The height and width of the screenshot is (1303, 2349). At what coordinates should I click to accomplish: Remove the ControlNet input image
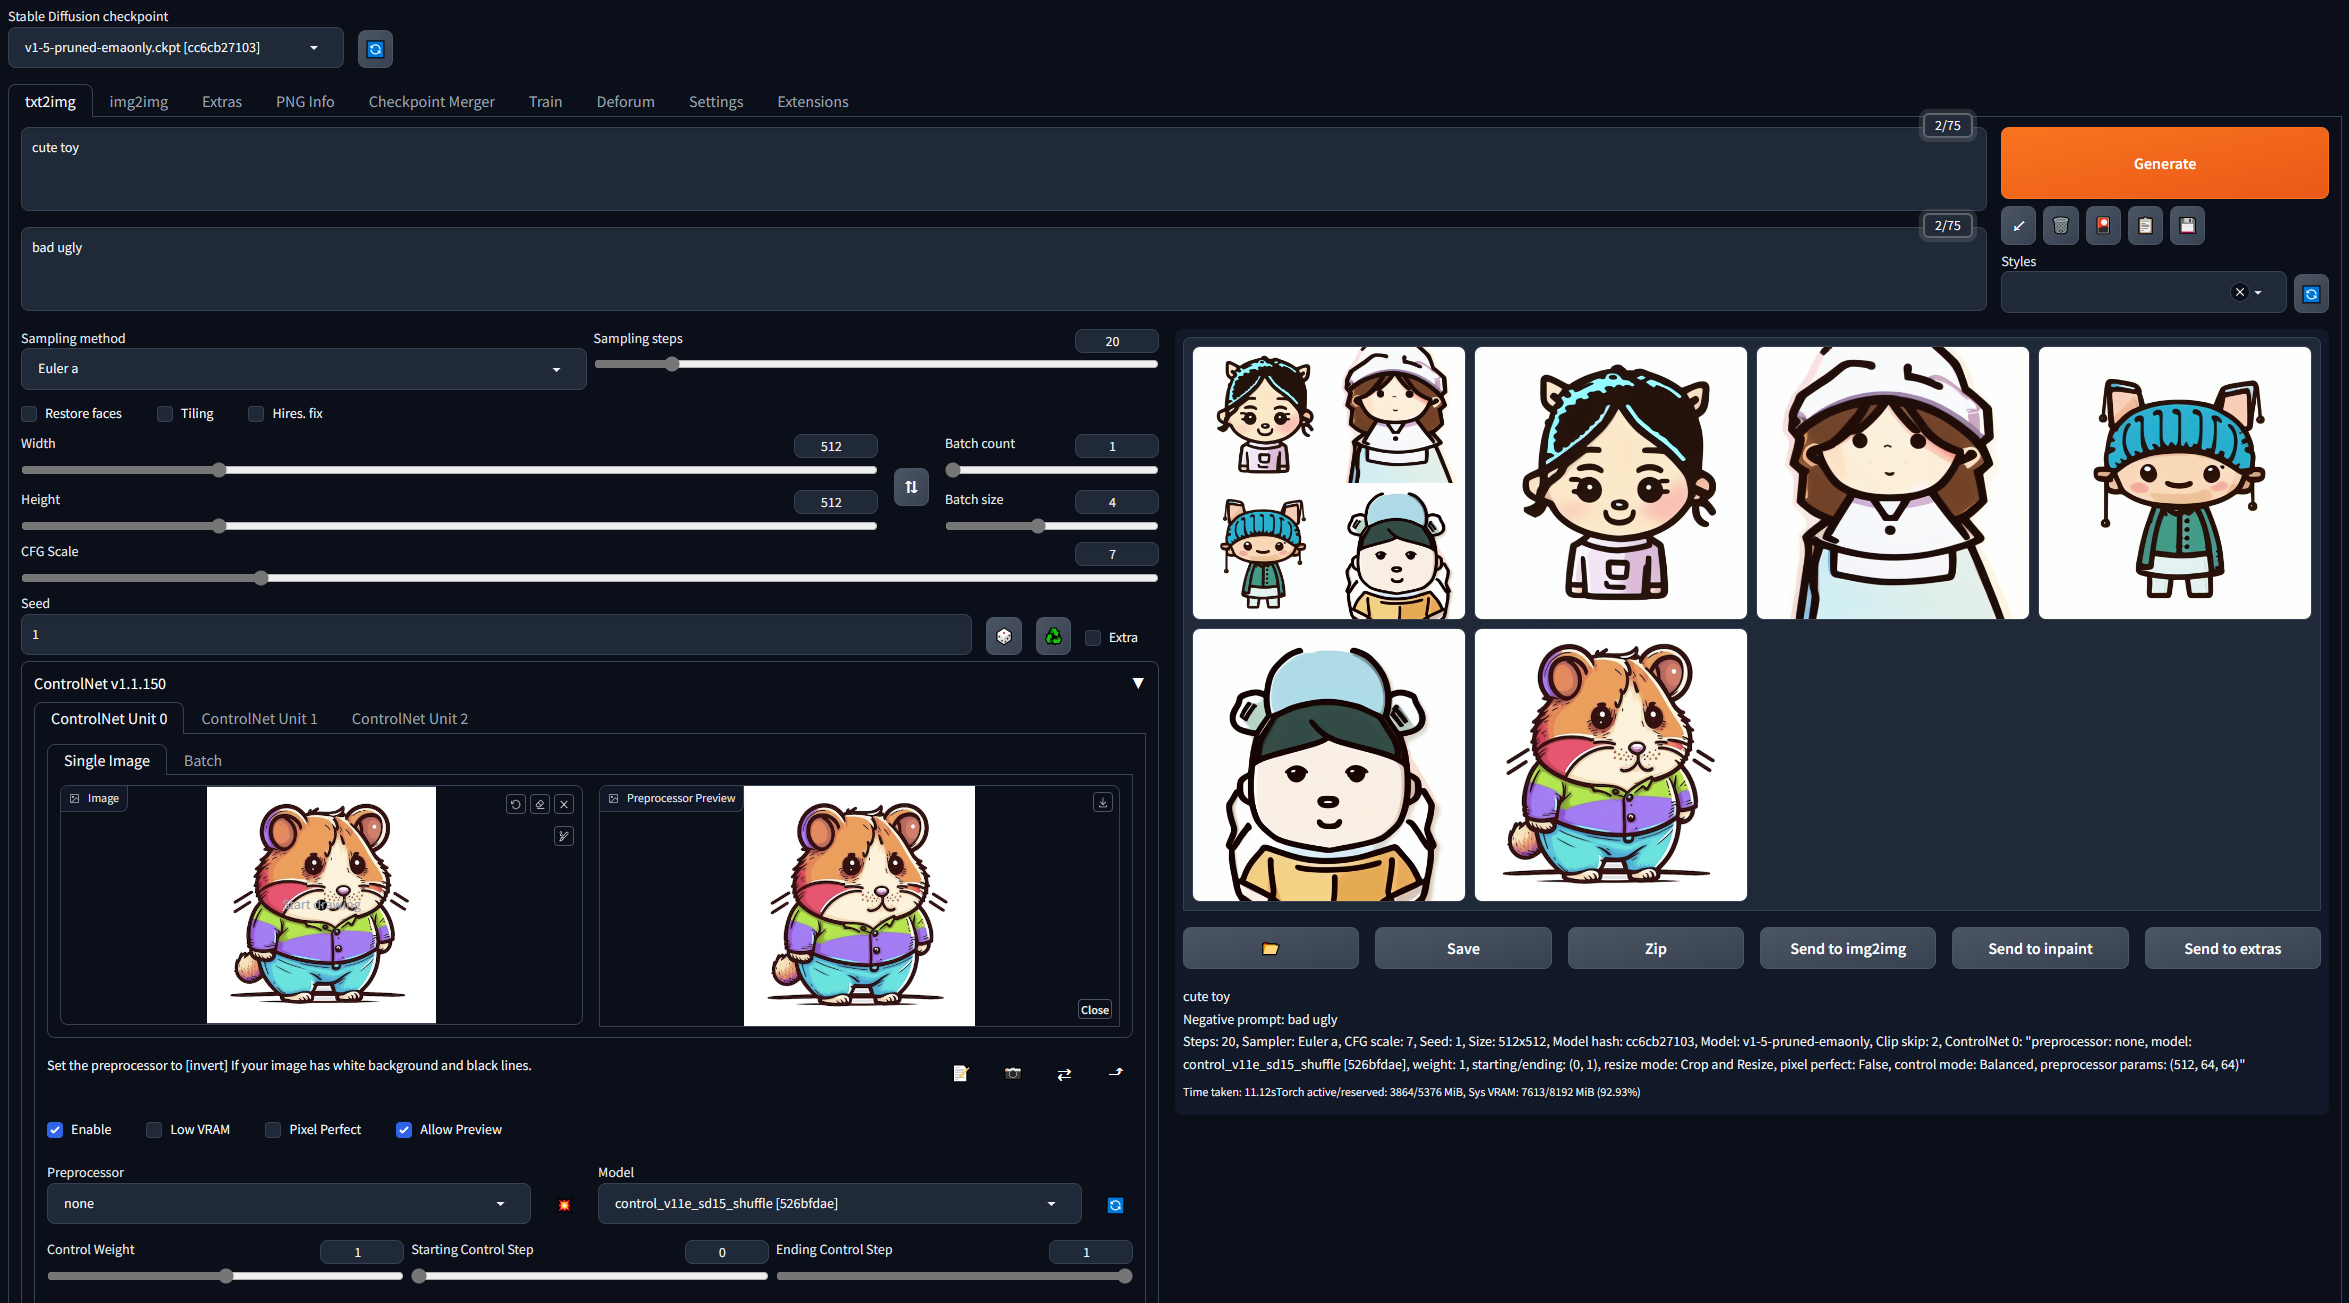point(564,804)
